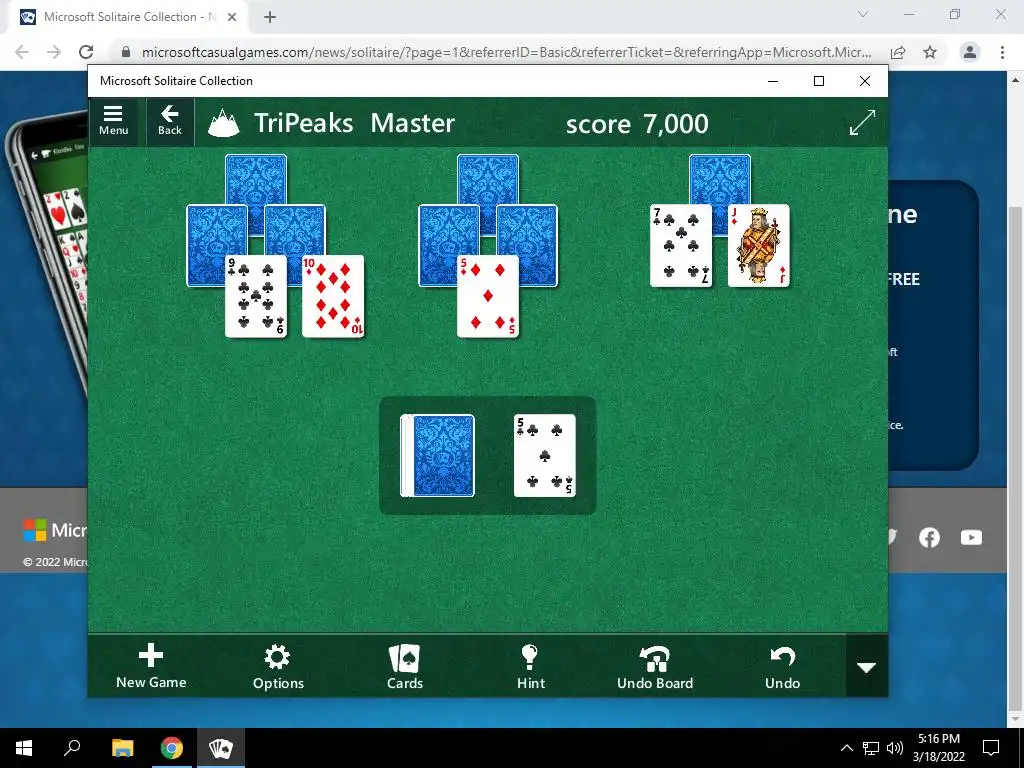
Task: Start a New Game
Action: (151, 666)
